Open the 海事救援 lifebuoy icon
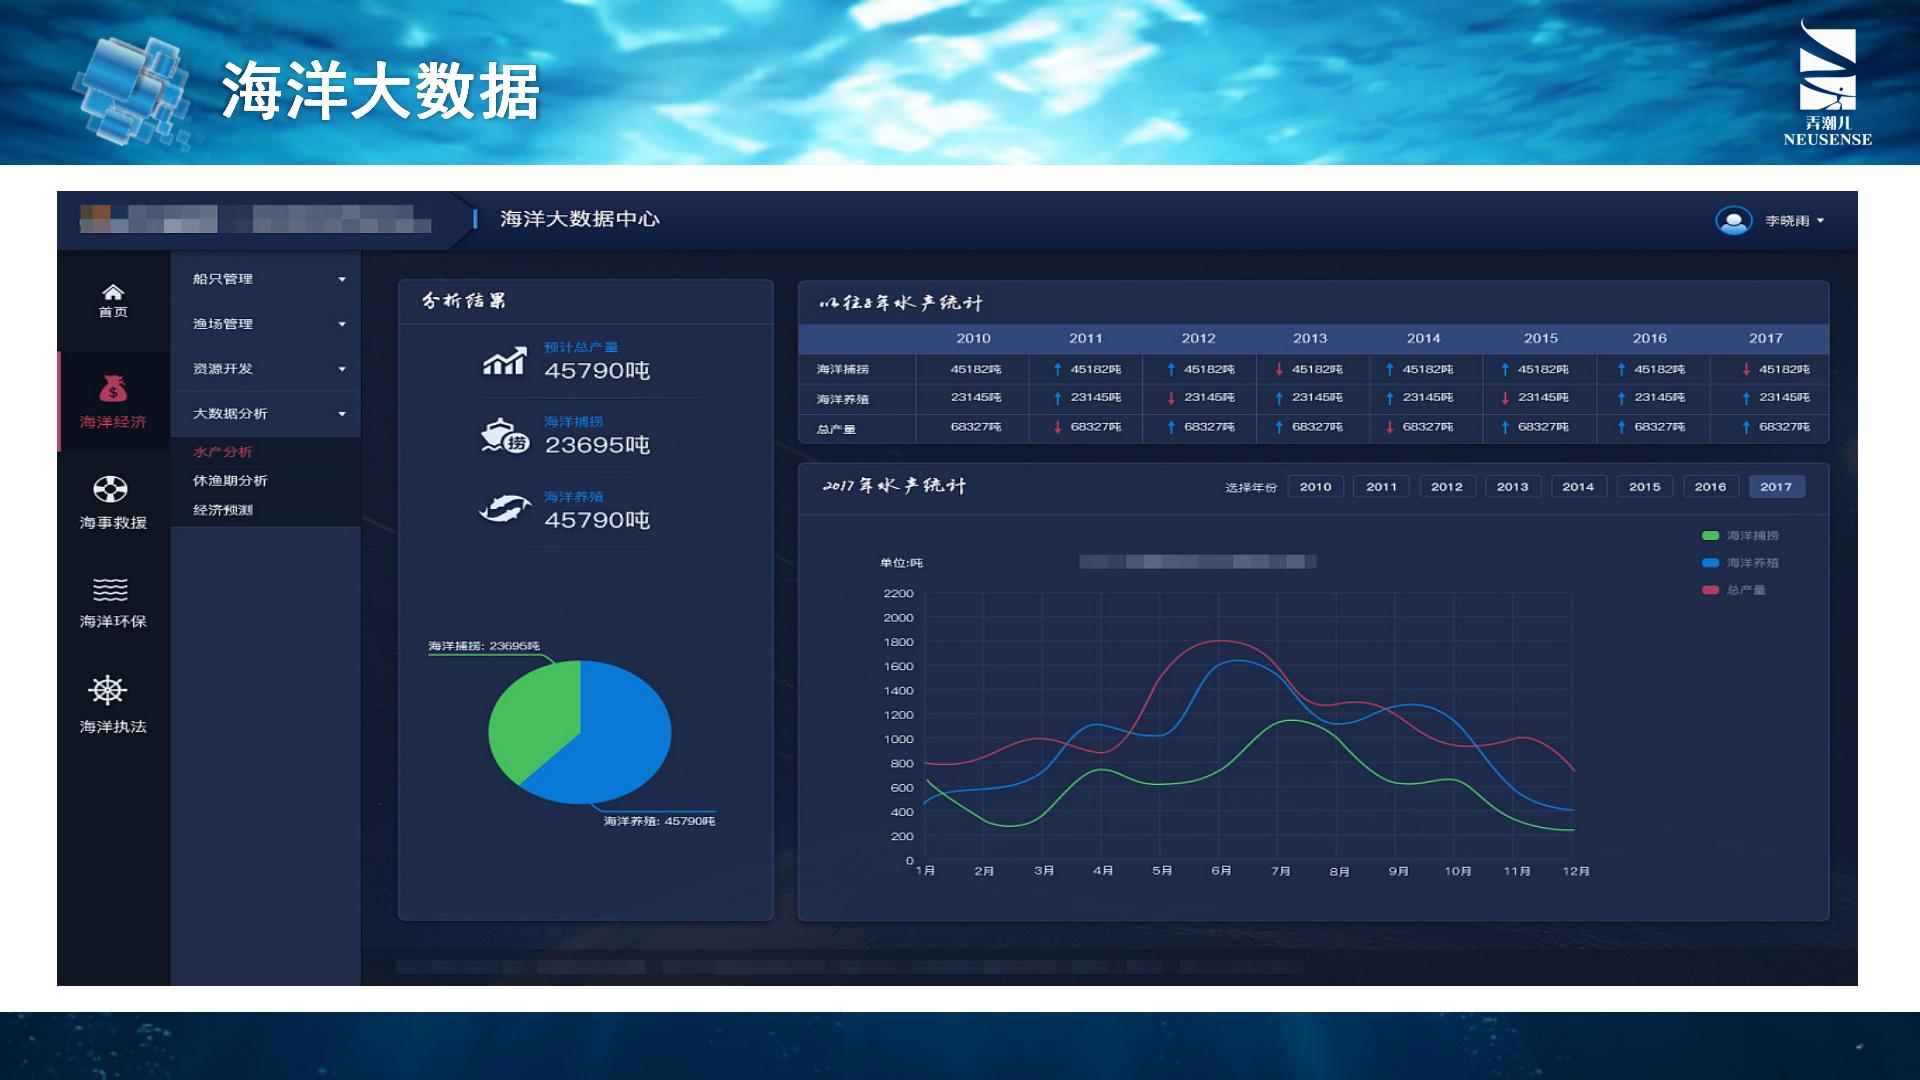1920x1080 pixels. coord(110,489)
